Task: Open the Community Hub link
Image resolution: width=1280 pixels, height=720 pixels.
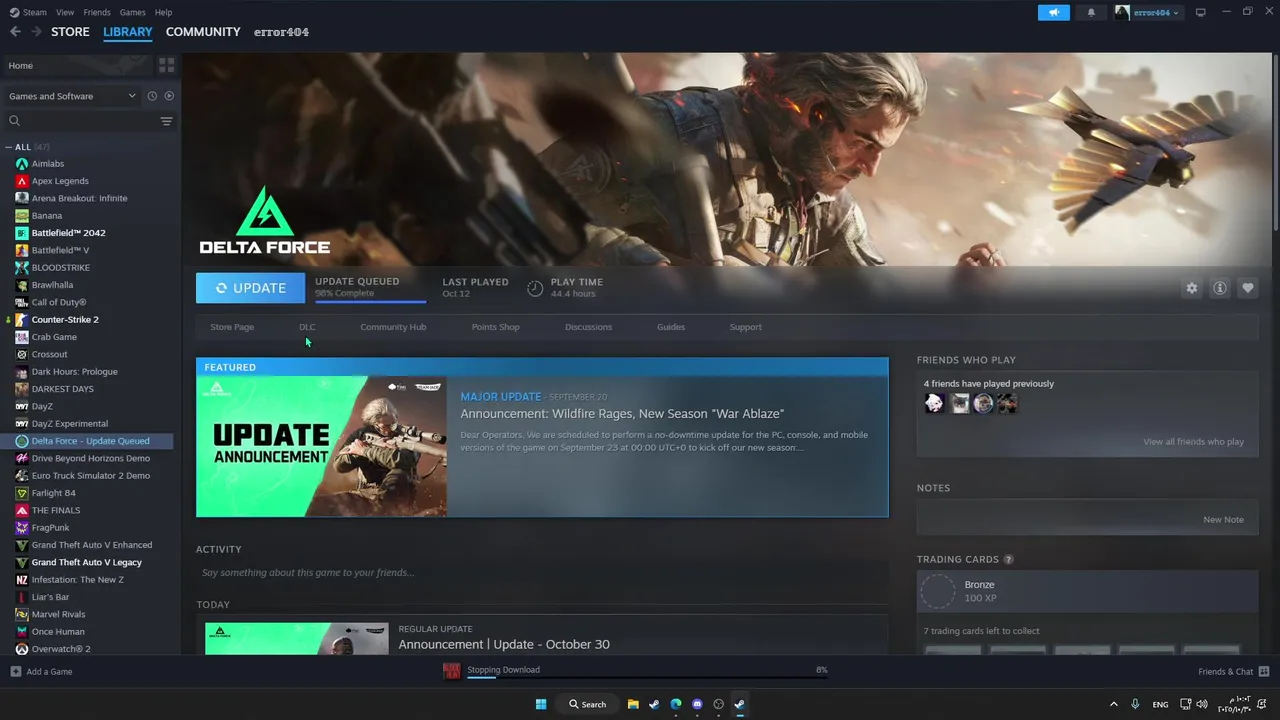Action: [393, 327]
